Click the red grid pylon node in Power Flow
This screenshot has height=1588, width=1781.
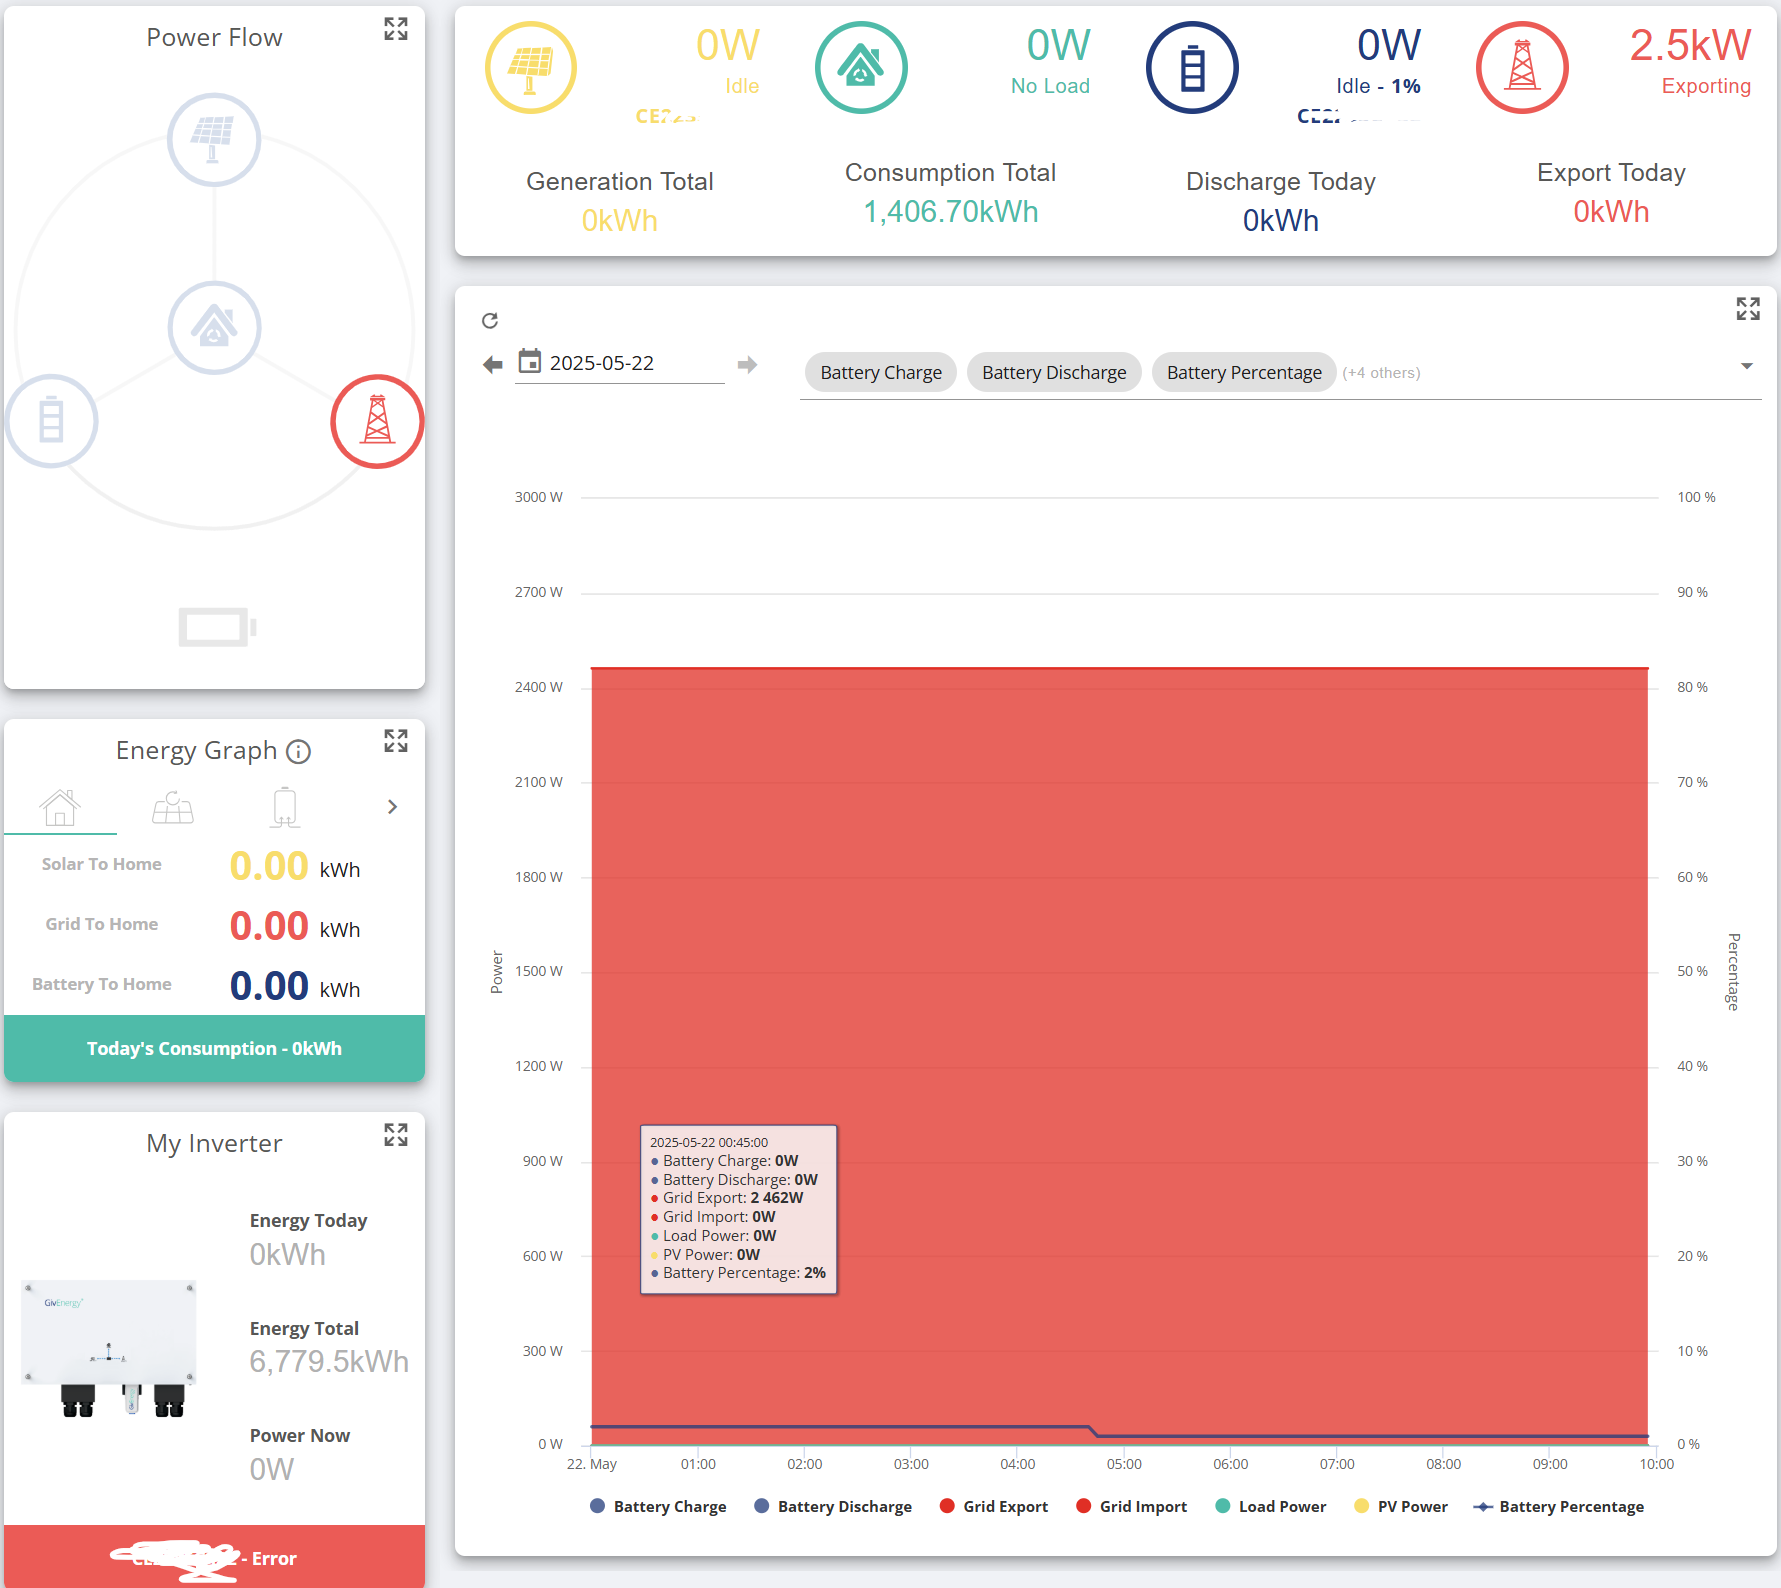[377, 421]
